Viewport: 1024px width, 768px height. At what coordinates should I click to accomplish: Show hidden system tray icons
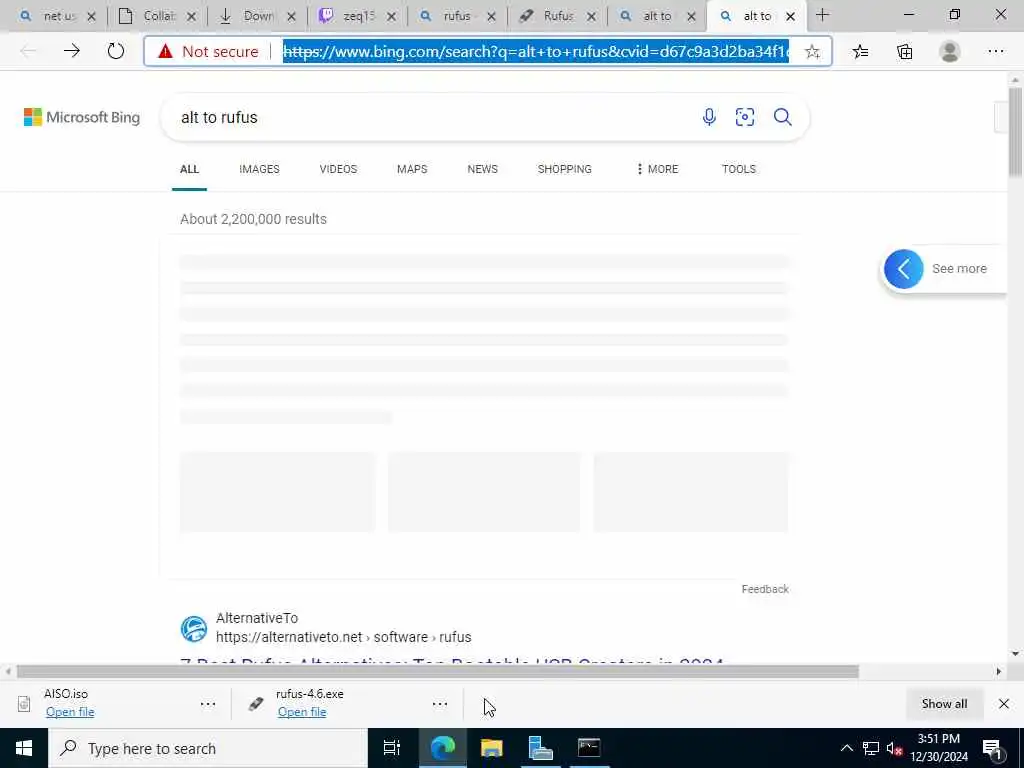tap(846, 748)
